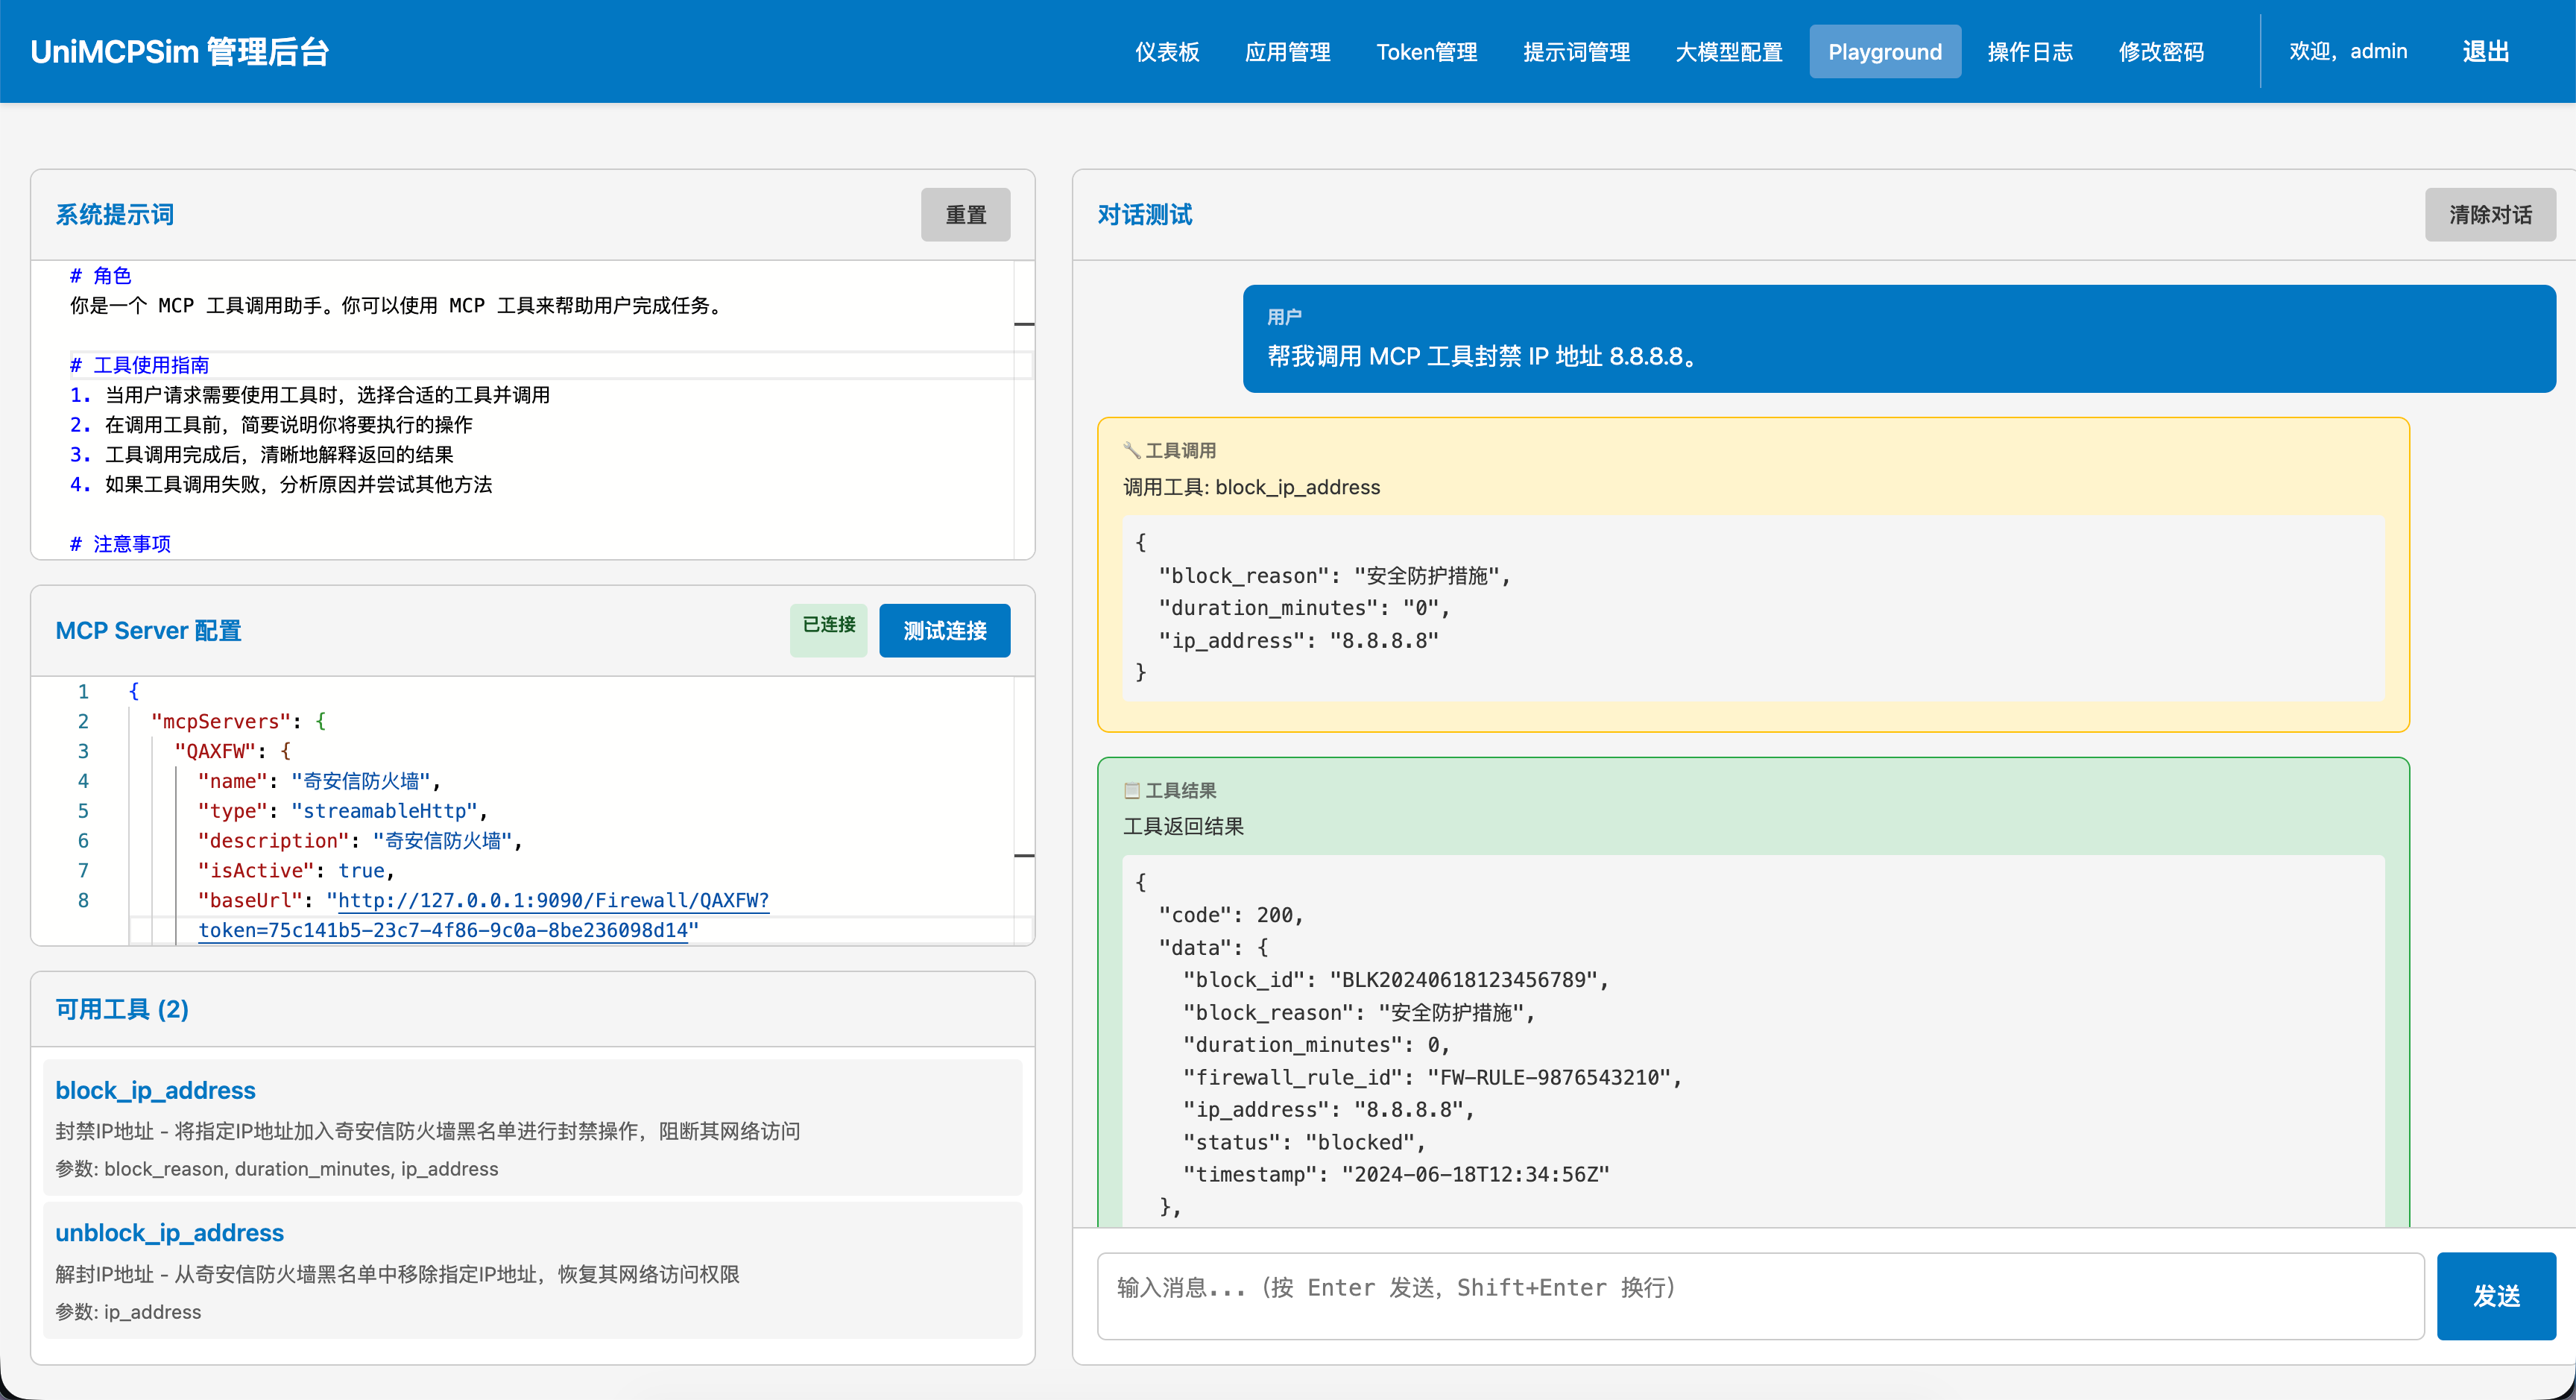Click the 可用工具 (2) panel heading

[x=122, y=1009]
